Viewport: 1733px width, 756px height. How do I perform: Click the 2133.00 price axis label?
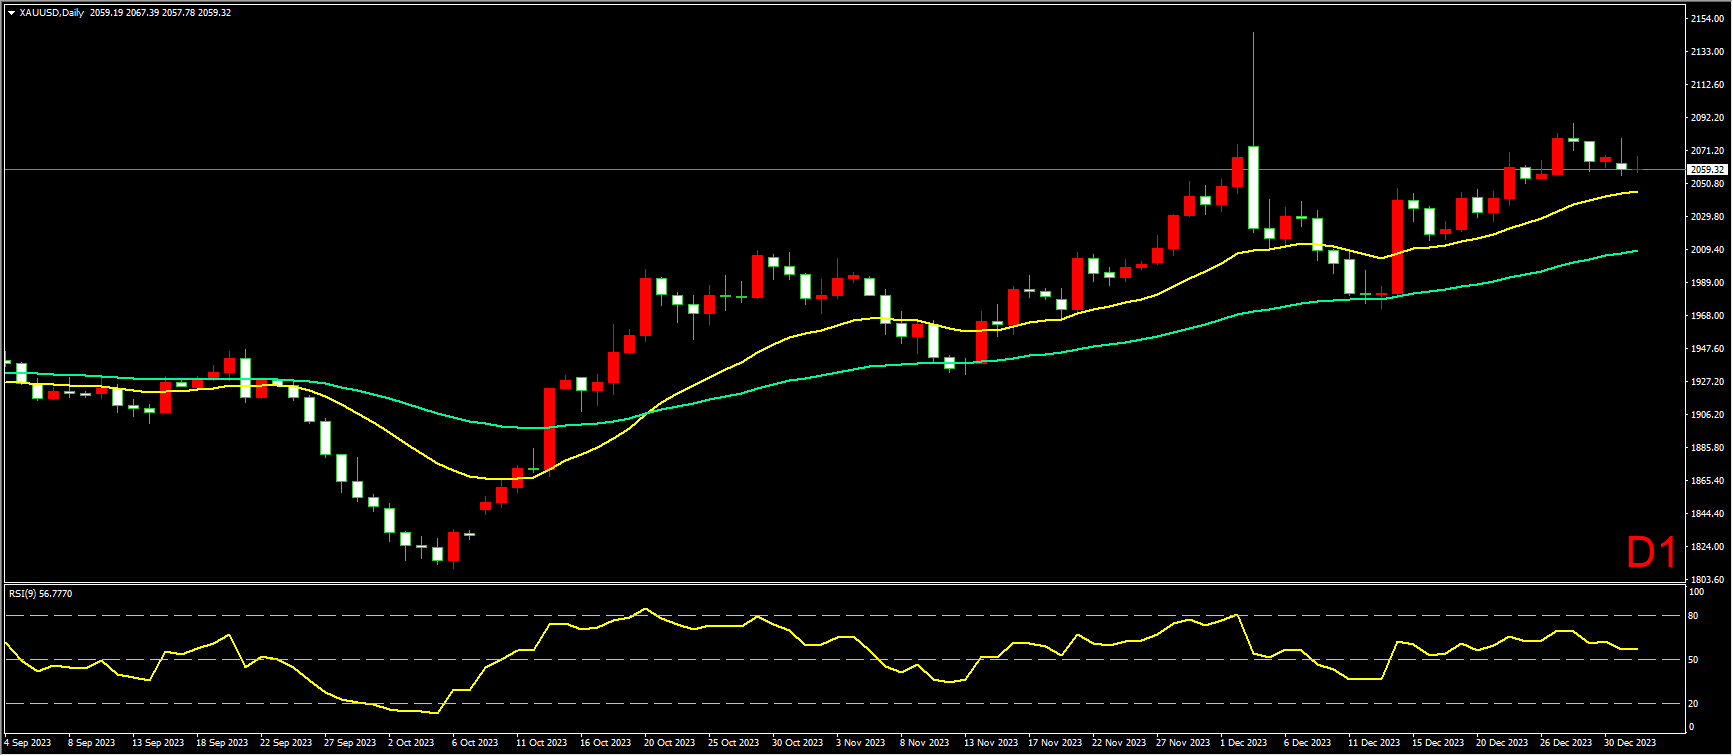click(1707, 52)
